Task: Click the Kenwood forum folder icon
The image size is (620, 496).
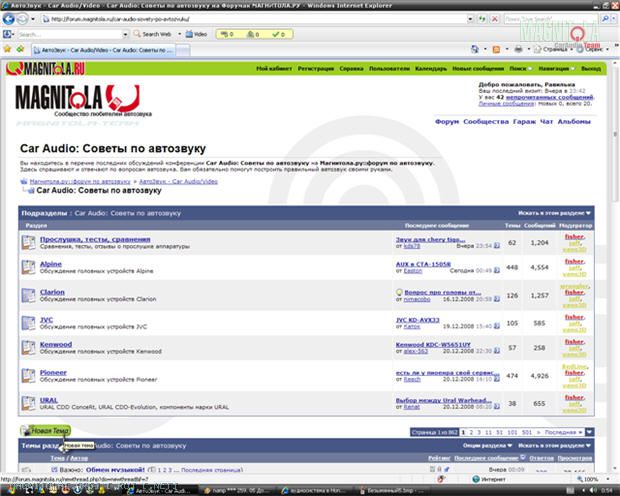Action: click(x=28, y=347)
